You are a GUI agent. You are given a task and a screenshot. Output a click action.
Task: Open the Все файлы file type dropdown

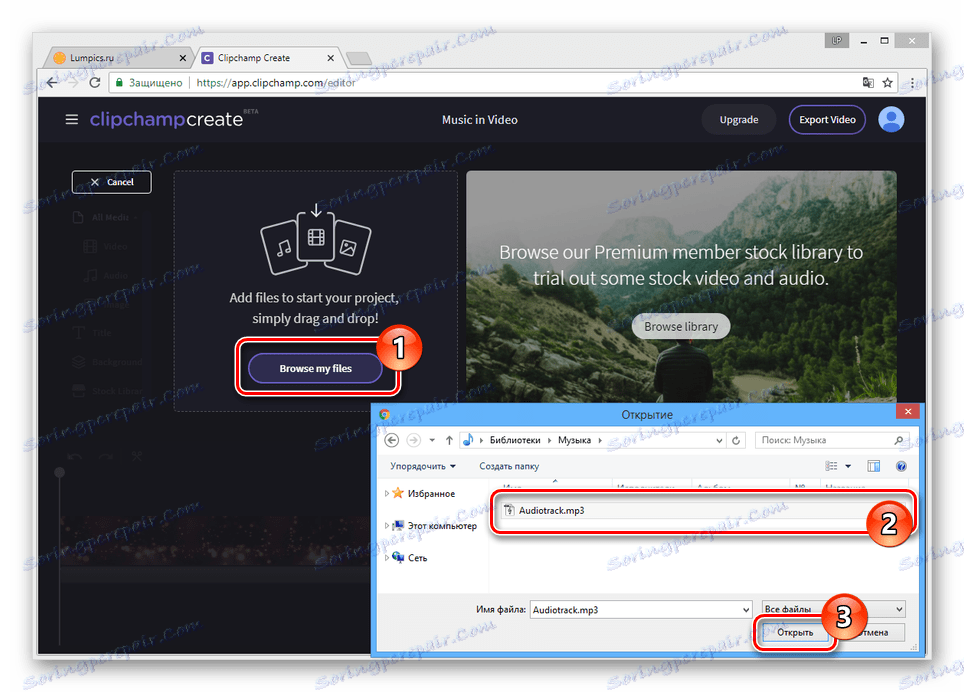[x=833, y=609]
